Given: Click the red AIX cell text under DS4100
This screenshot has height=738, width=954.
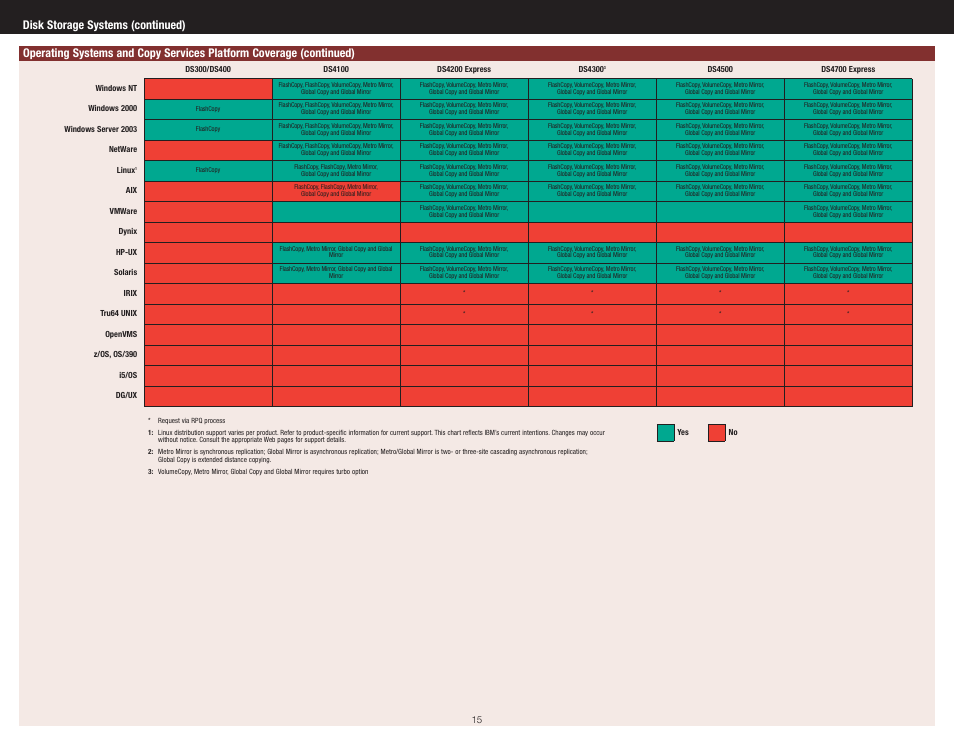Looking at the screenshot, I should (336, 190).
